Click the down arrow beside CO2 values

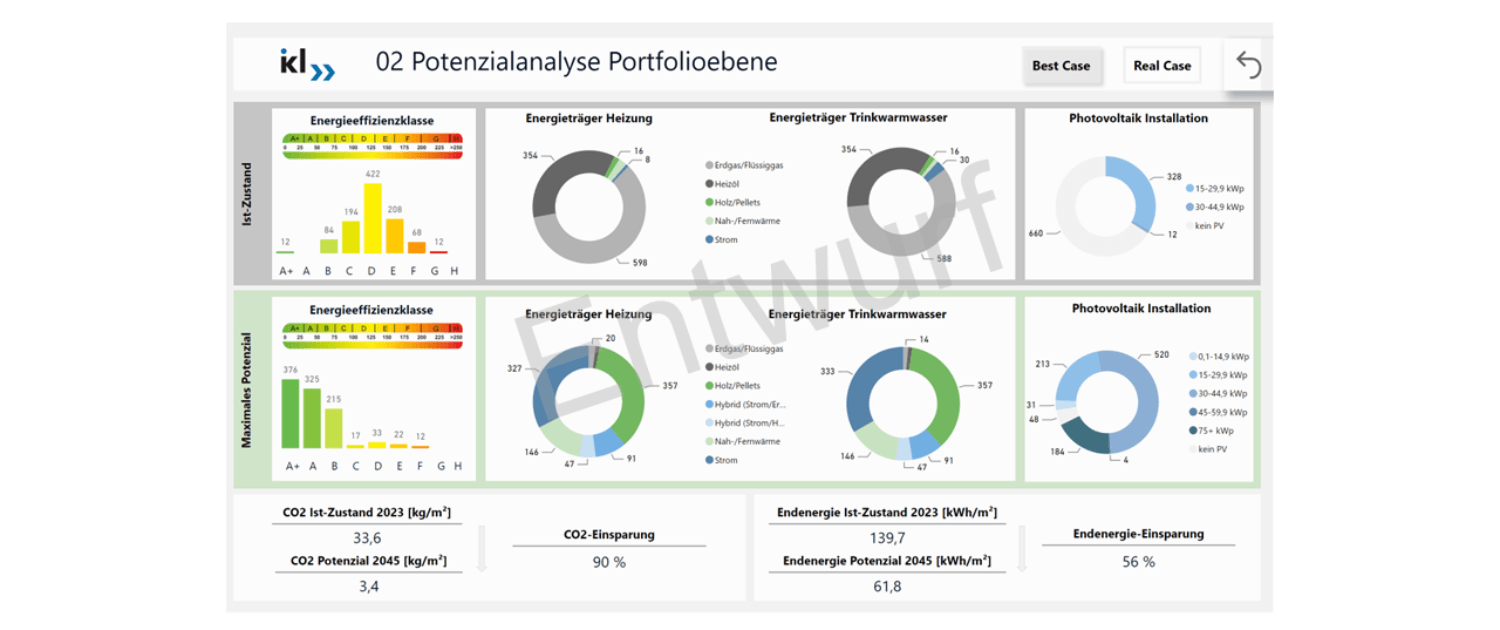tap(481, 549)
